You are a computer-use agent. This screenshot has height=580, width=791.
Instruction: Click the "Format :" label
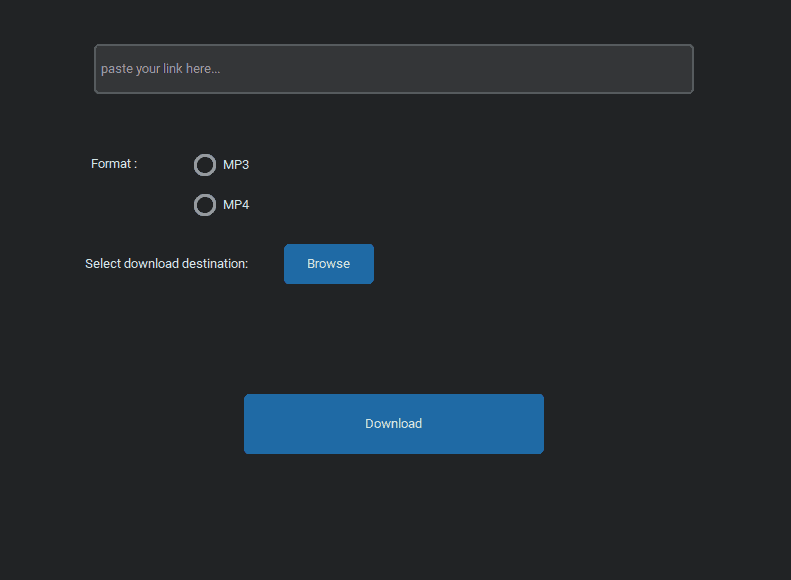(114, 164)
